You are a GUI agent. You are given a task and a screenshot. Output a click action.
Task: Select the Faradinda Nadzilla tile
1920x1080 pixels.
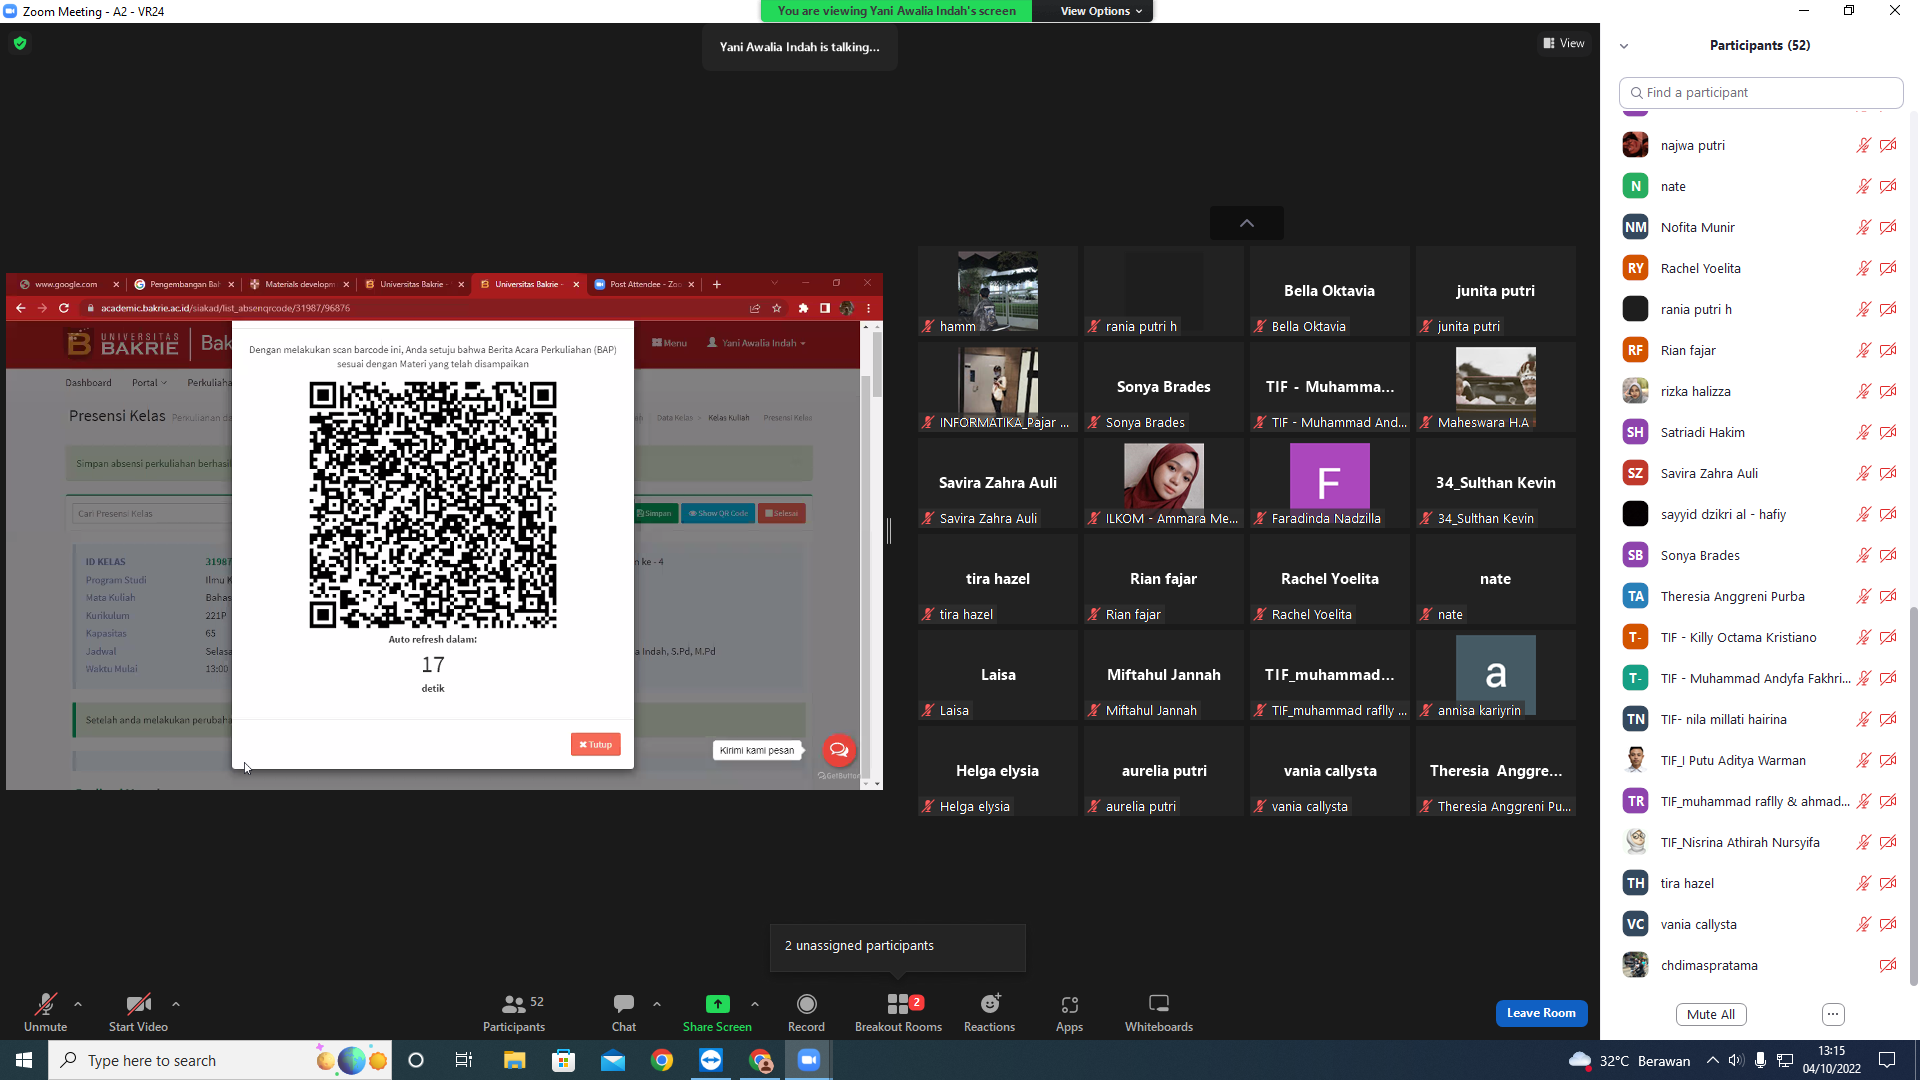(1330, 483)
